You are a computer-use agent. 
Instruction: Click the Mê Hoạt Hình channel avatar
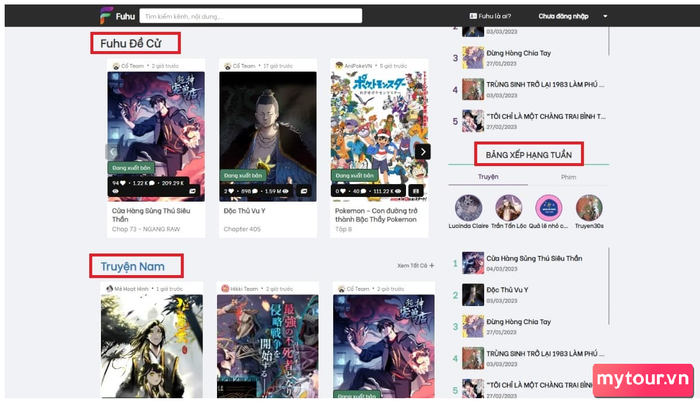coord(109,289)
